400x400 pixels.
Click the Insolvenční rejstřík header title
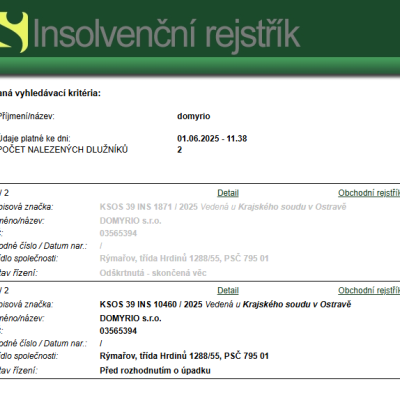[167, 33]
